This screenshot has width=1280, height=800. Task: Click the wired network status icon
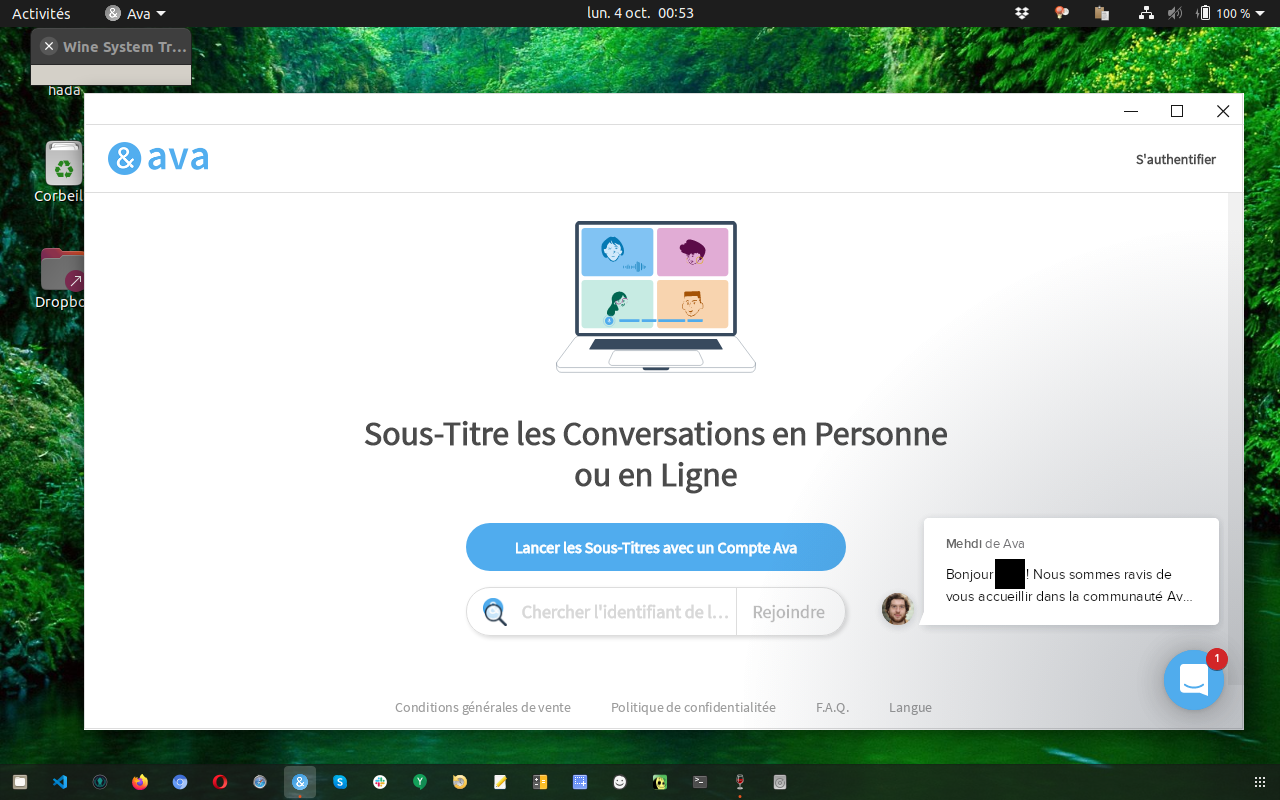tap(1146, 13)
